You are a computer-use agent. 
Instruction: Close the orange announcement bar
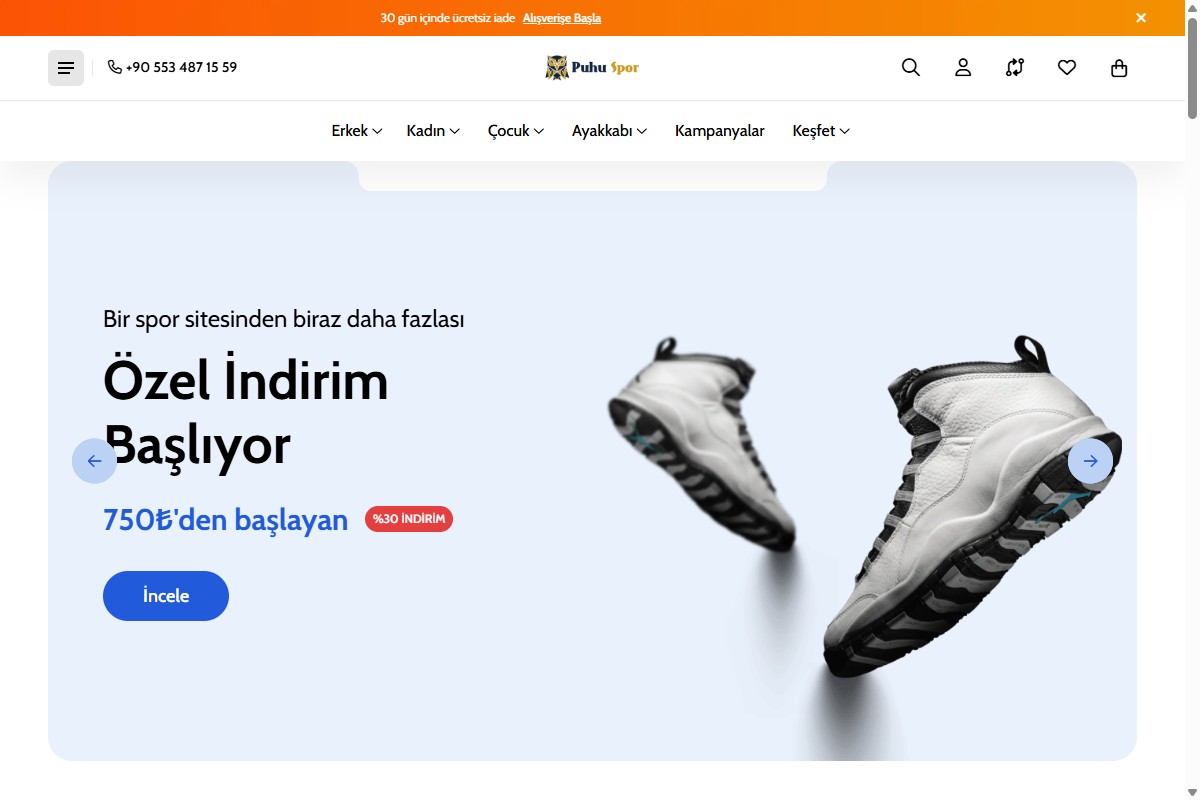(1141, 18)
